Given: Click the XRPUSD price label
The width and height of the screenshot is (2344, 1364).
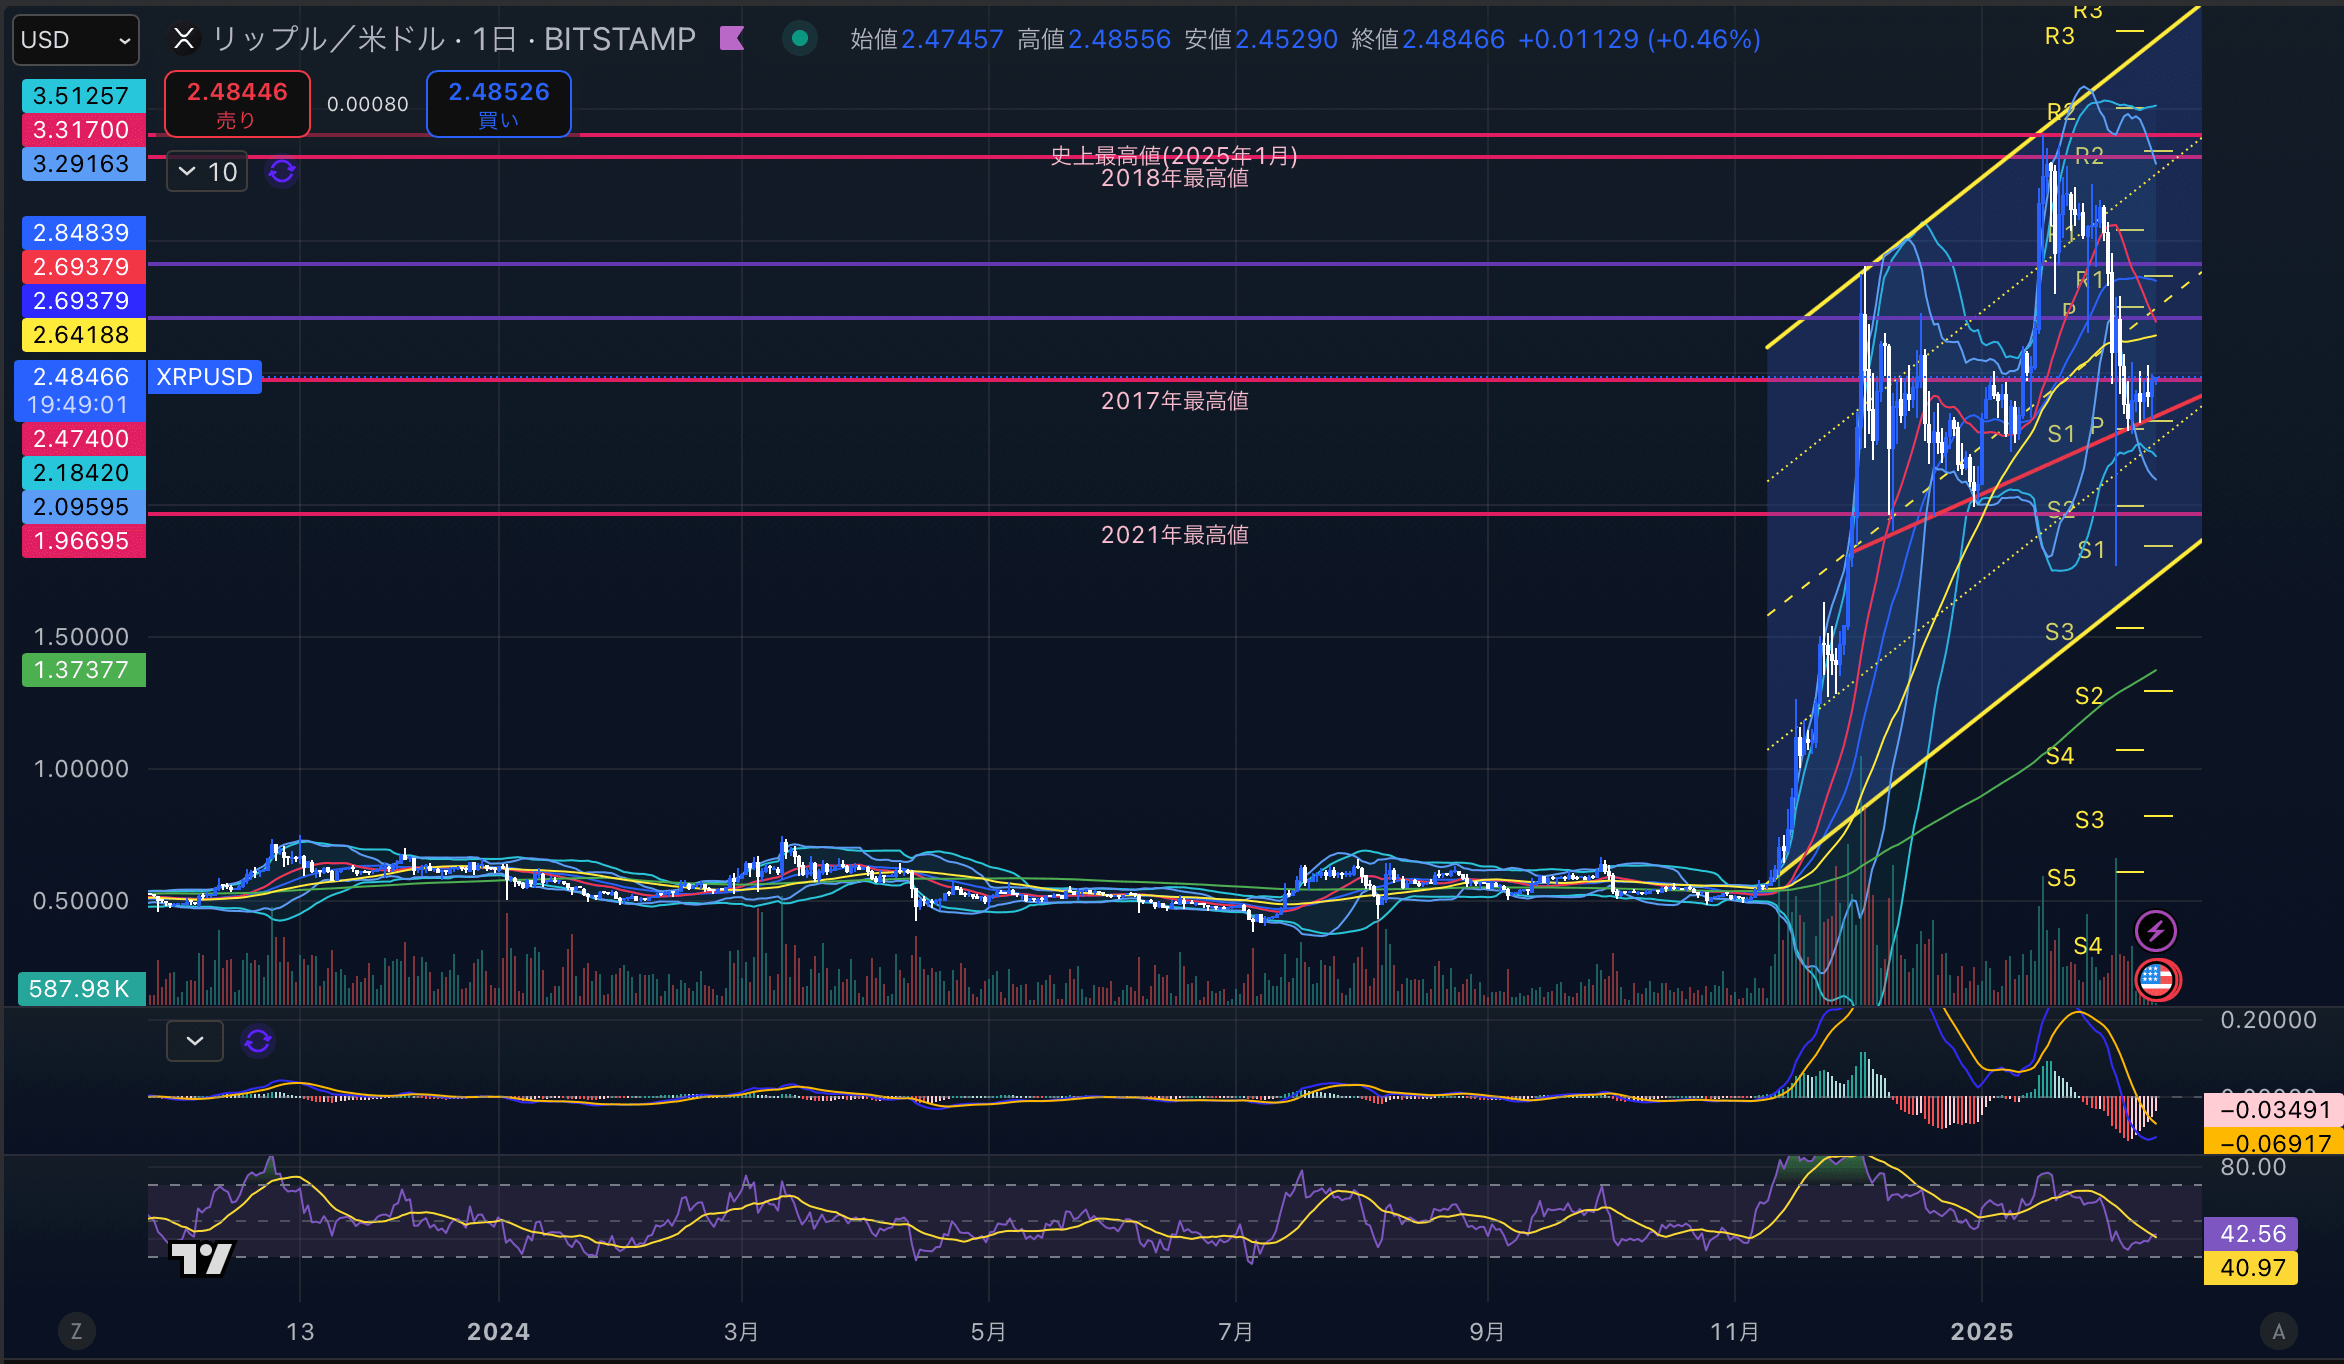Looking at the screenshot, I should click(x=205, y=377).
